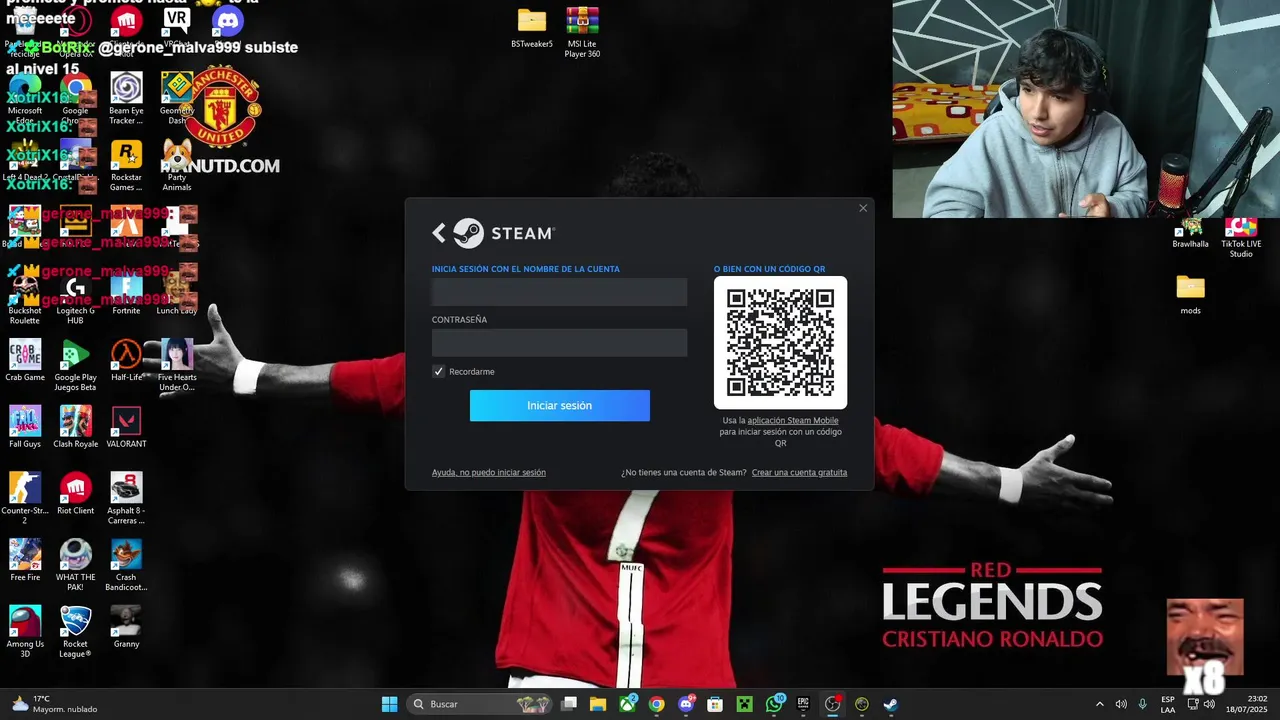Open WHAT THE PAK! desktop icon
The height and width of the screenshot is (720, 1280).
[x=75, y=565]
